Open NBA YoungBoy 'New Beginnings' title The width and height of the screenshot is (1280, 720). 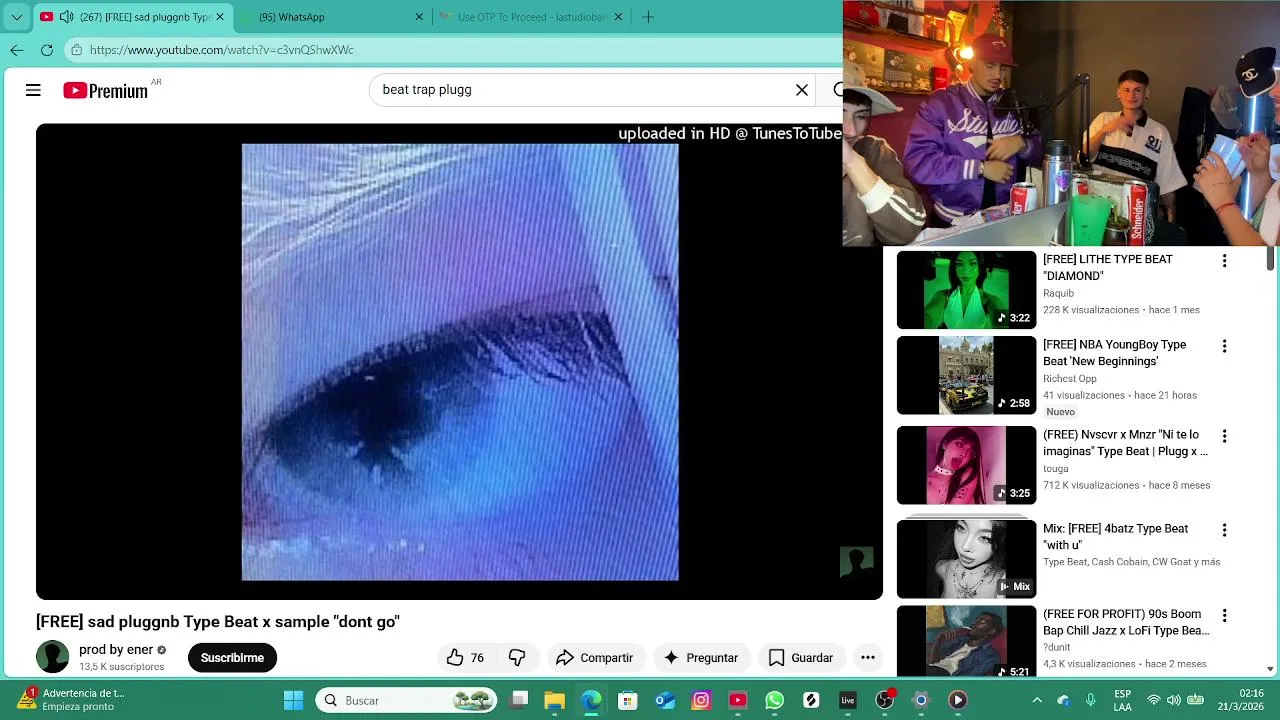(1114, 353)
